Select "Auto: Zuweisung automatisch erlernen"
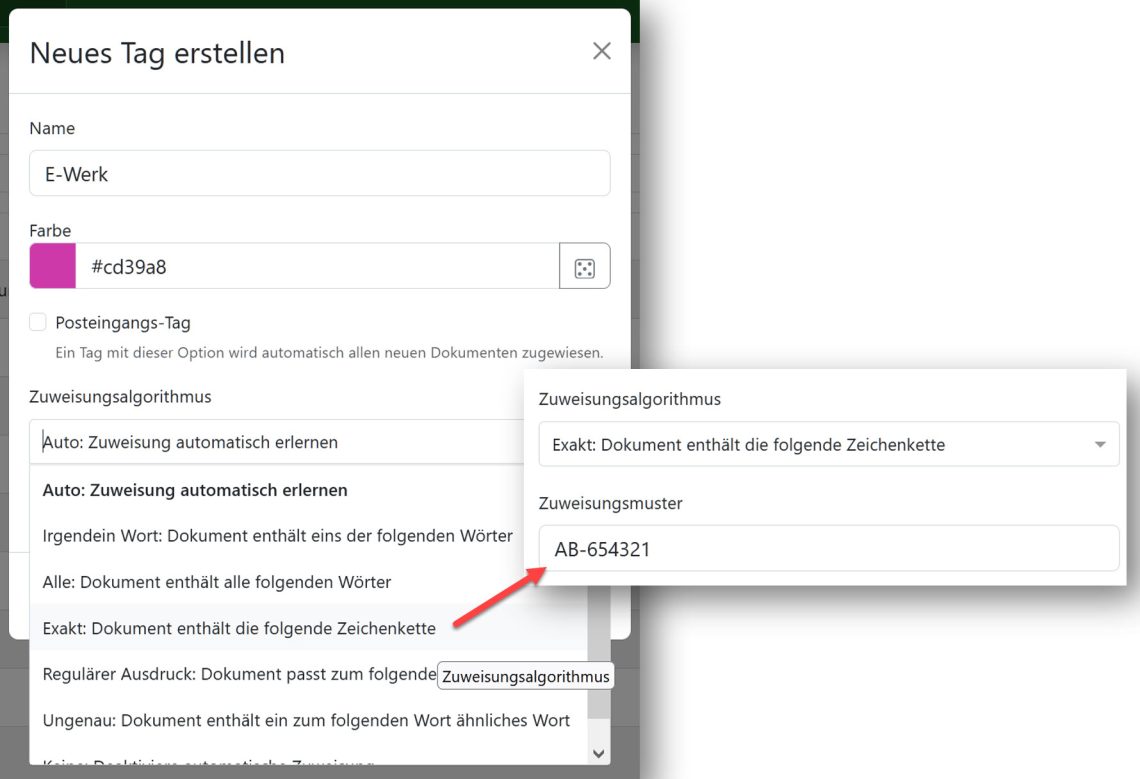The height and width of the screenshot is (779, 1140). coord(195,490)
